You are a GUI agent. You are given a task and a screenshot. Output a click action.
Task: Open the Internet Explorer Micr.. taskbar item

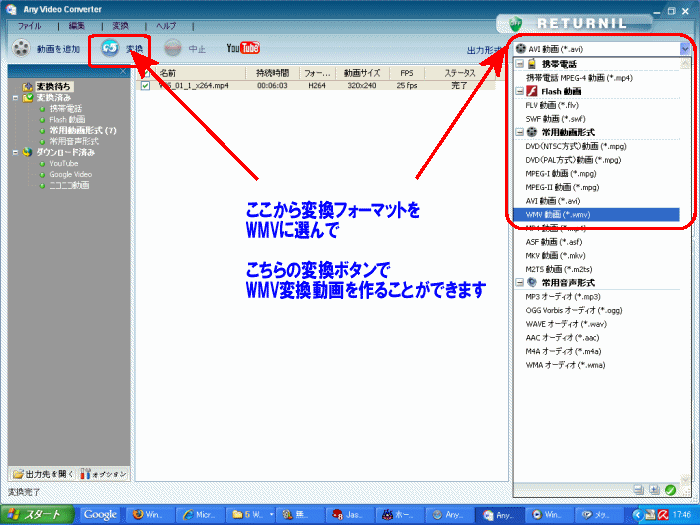[x=199, y=515]
